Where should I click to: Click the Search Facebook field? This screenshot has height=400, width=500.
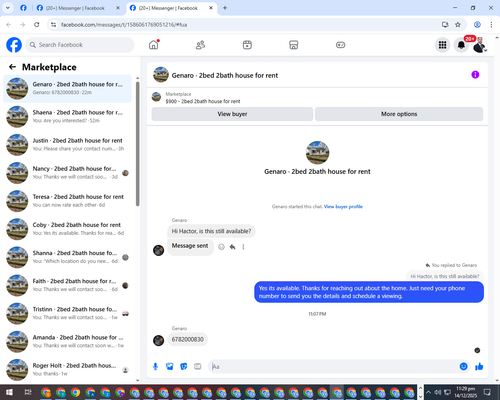[x=80, y=45]
